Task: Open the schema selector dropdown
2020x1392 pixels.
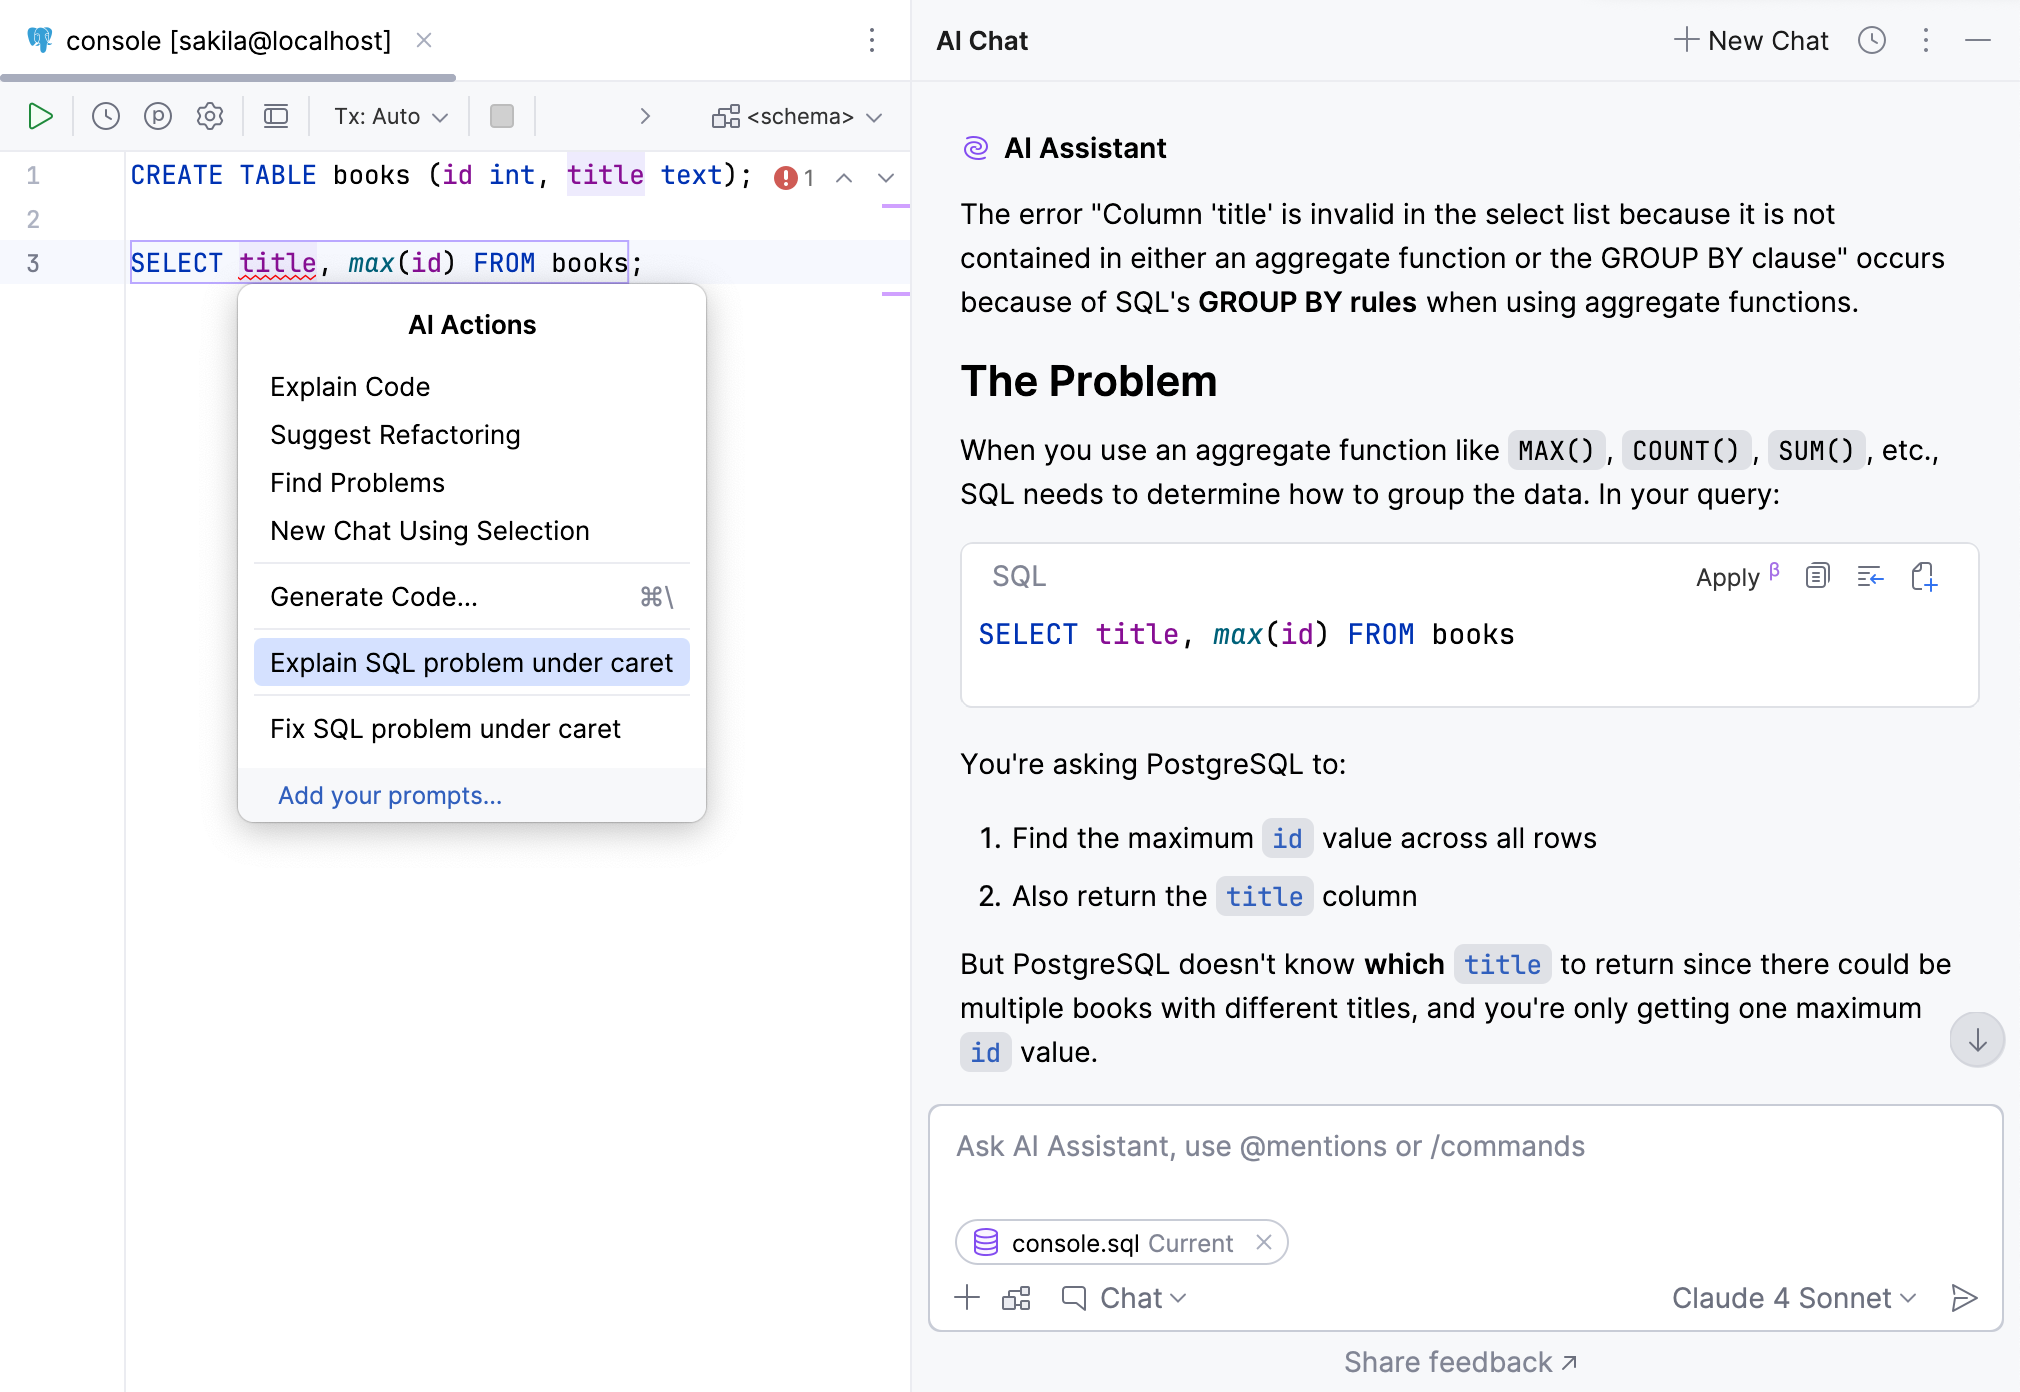Action: point(797,116)
